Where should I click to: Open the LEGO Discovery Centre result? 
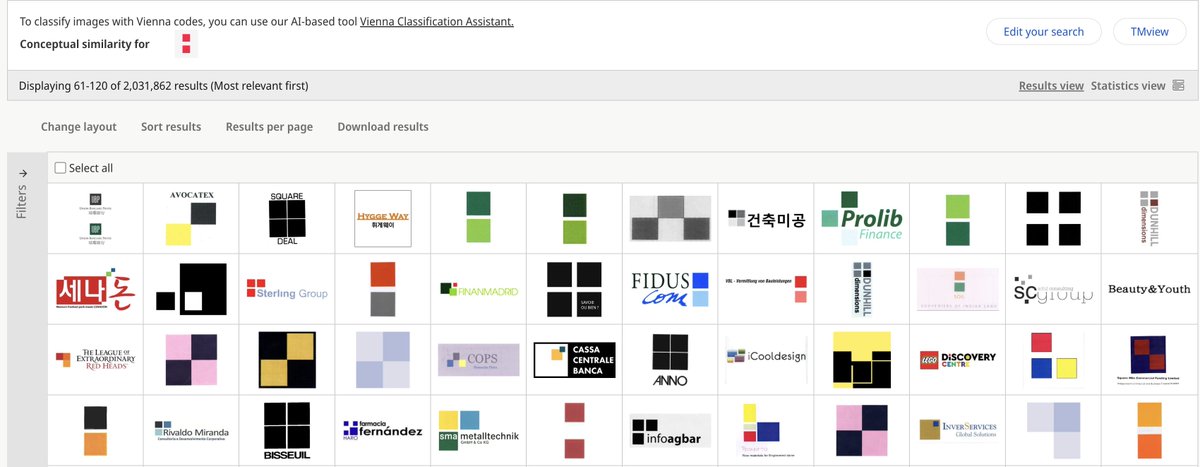coord(958,360)
